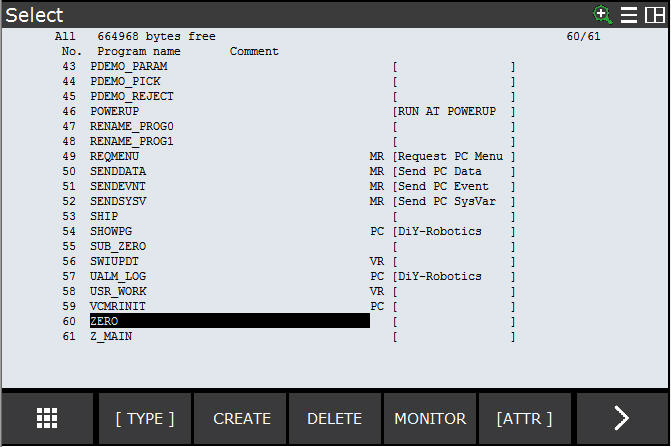Open the grid menu icon at bottom left
This screenshot has height=447, width=671.
tap(47, 419)
